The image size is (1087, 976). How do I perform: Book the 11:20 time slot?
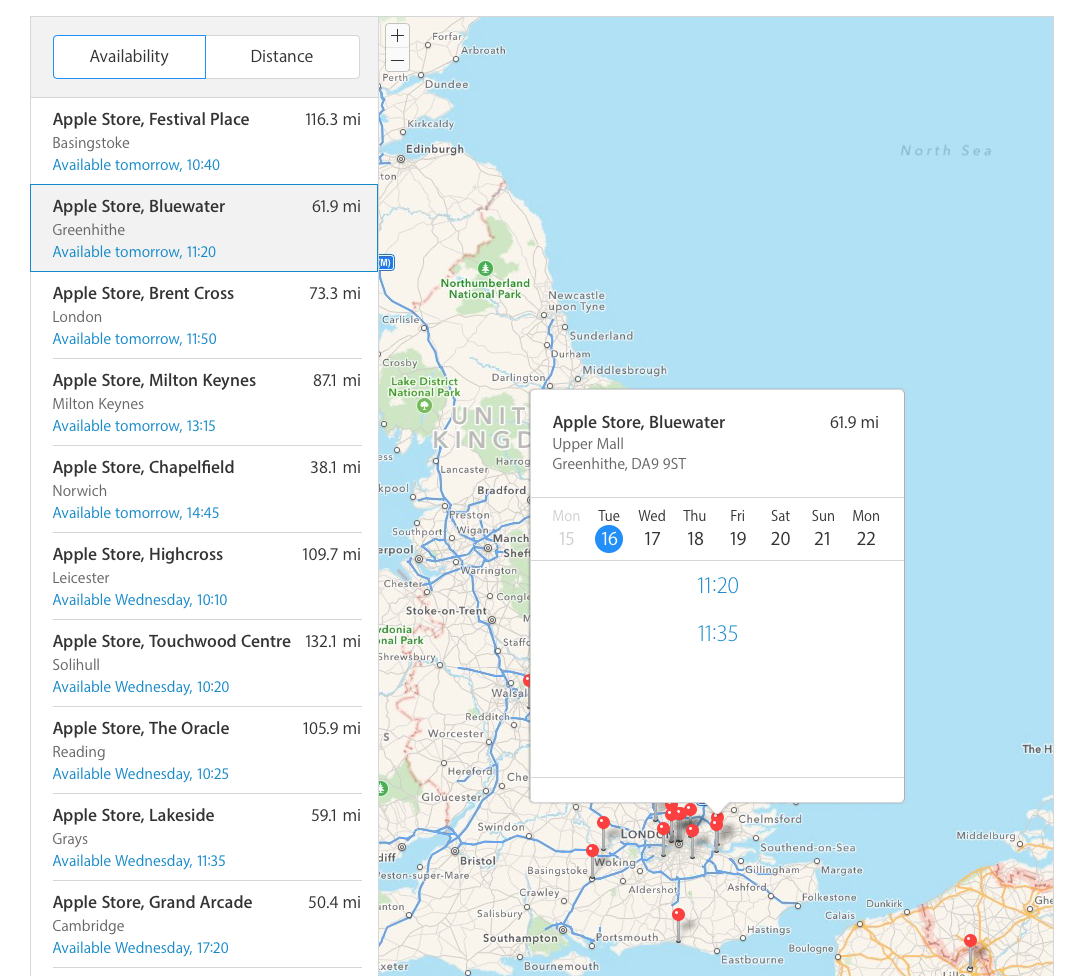coord(718,586)
